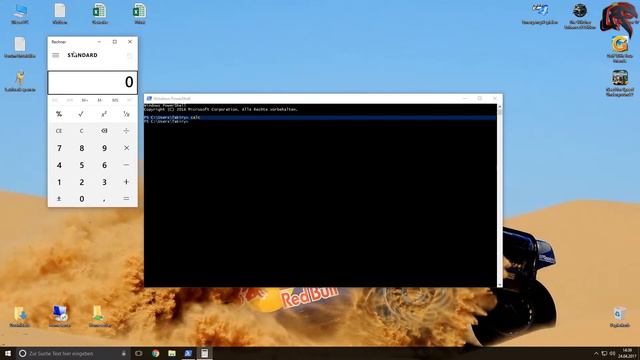Click the PowerShell scrollbar down arrow

click(x=500, y=284)
